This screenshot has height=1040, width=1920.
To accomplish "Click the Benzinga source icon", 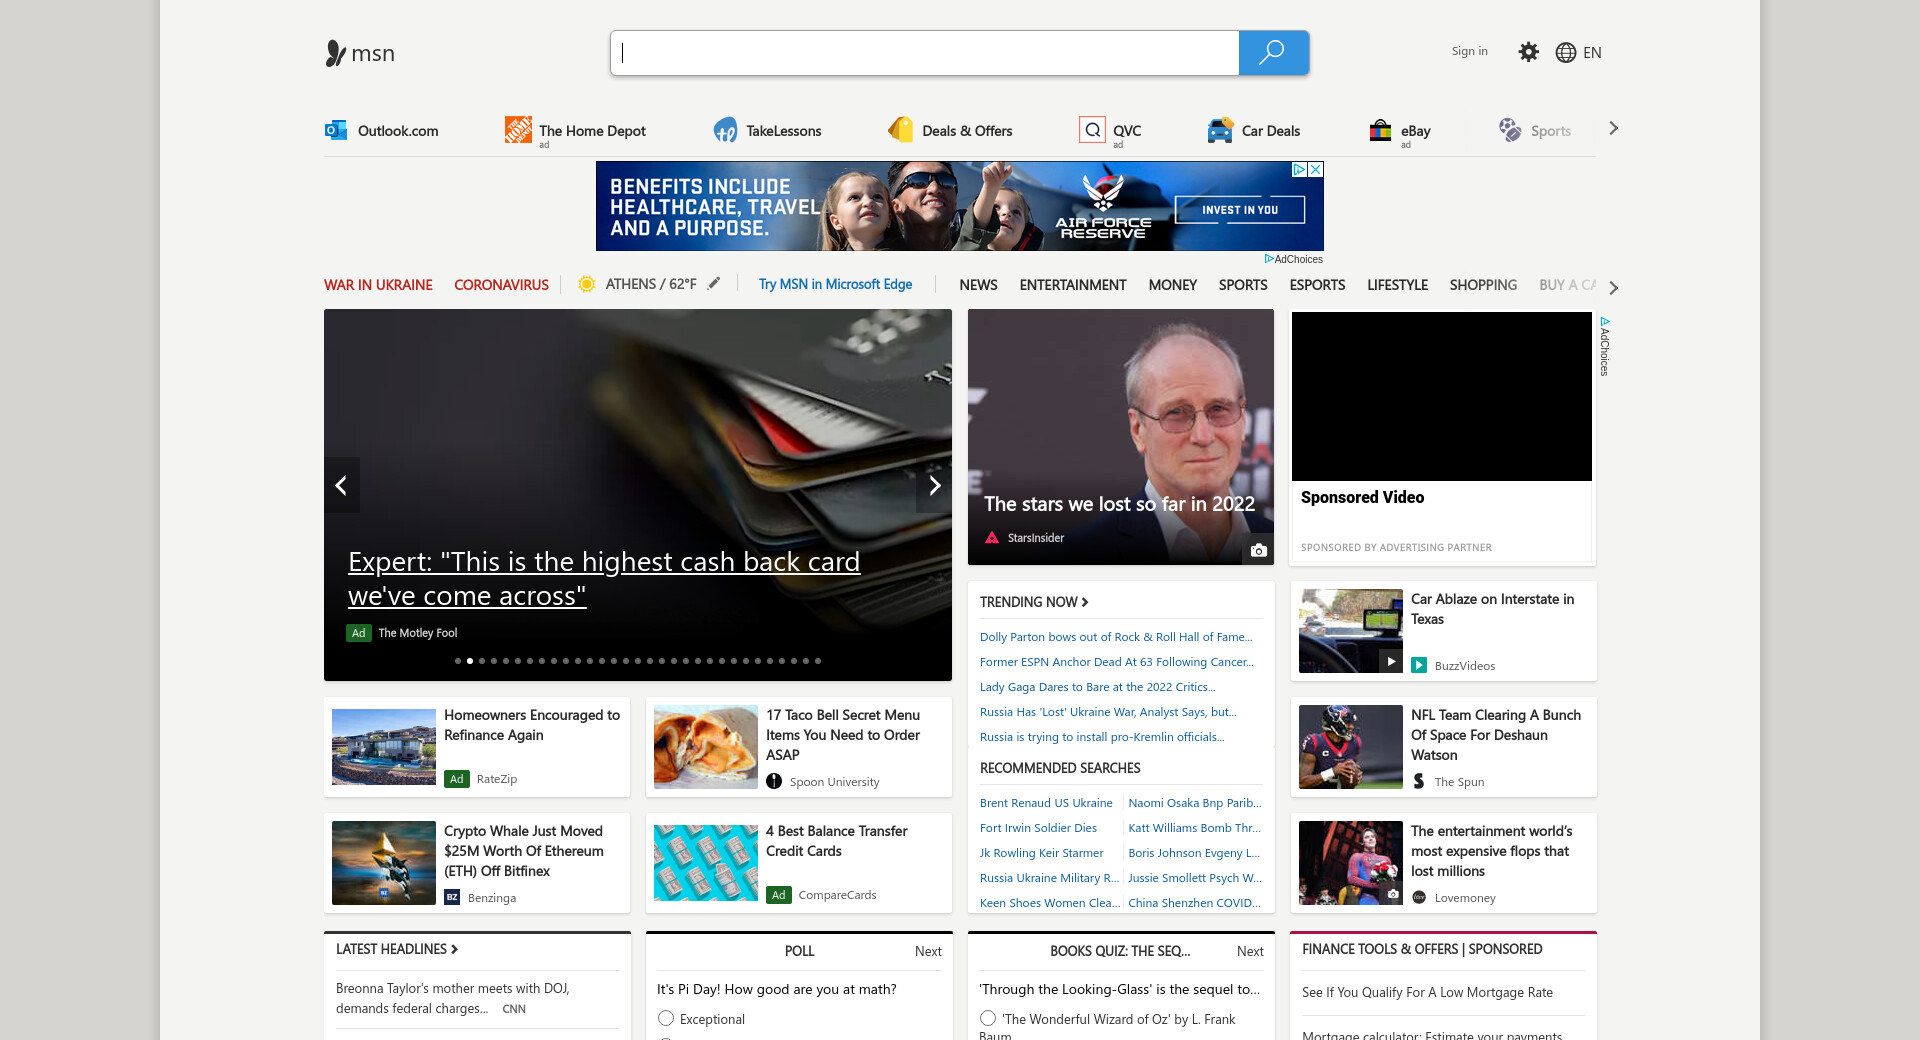I will [452, 897].
